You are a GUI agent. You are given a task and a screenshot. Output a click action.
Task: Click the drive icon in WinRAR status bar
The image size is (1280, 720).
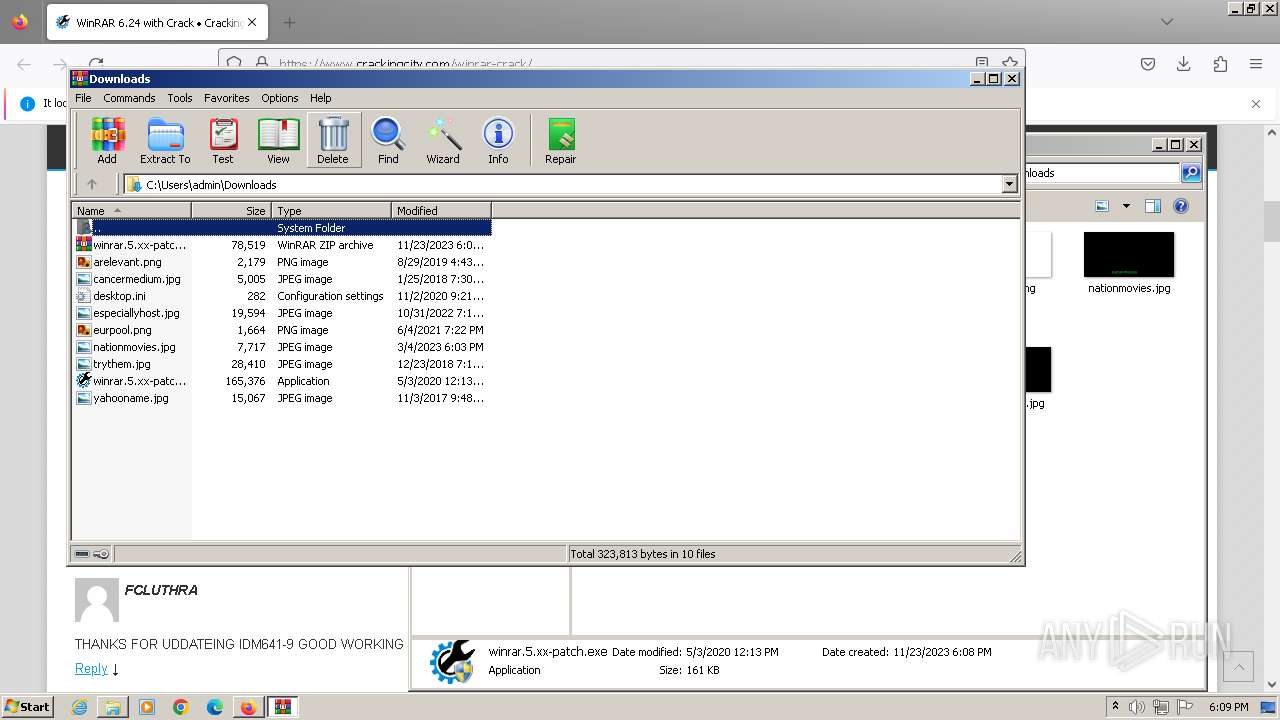pyautogui.click(x=82, y=554)
